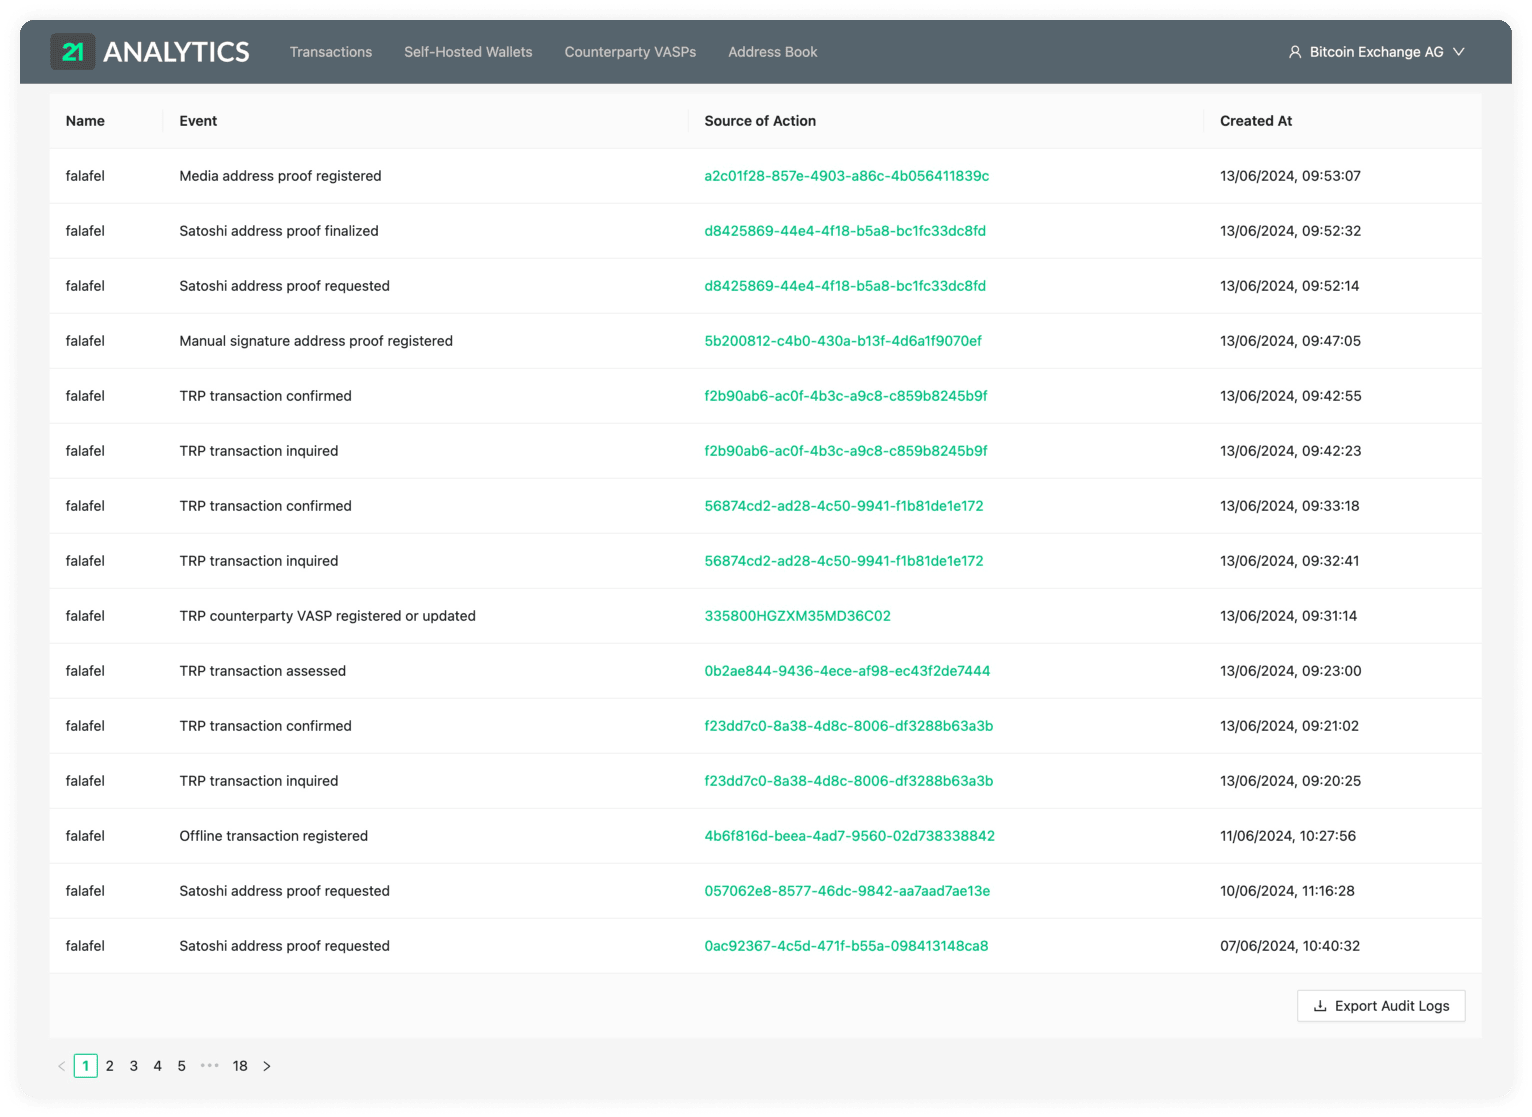Viewport: 1532px width, 1117px height.
Task: Switch to the Transactions tab
Action: point(330,51)
